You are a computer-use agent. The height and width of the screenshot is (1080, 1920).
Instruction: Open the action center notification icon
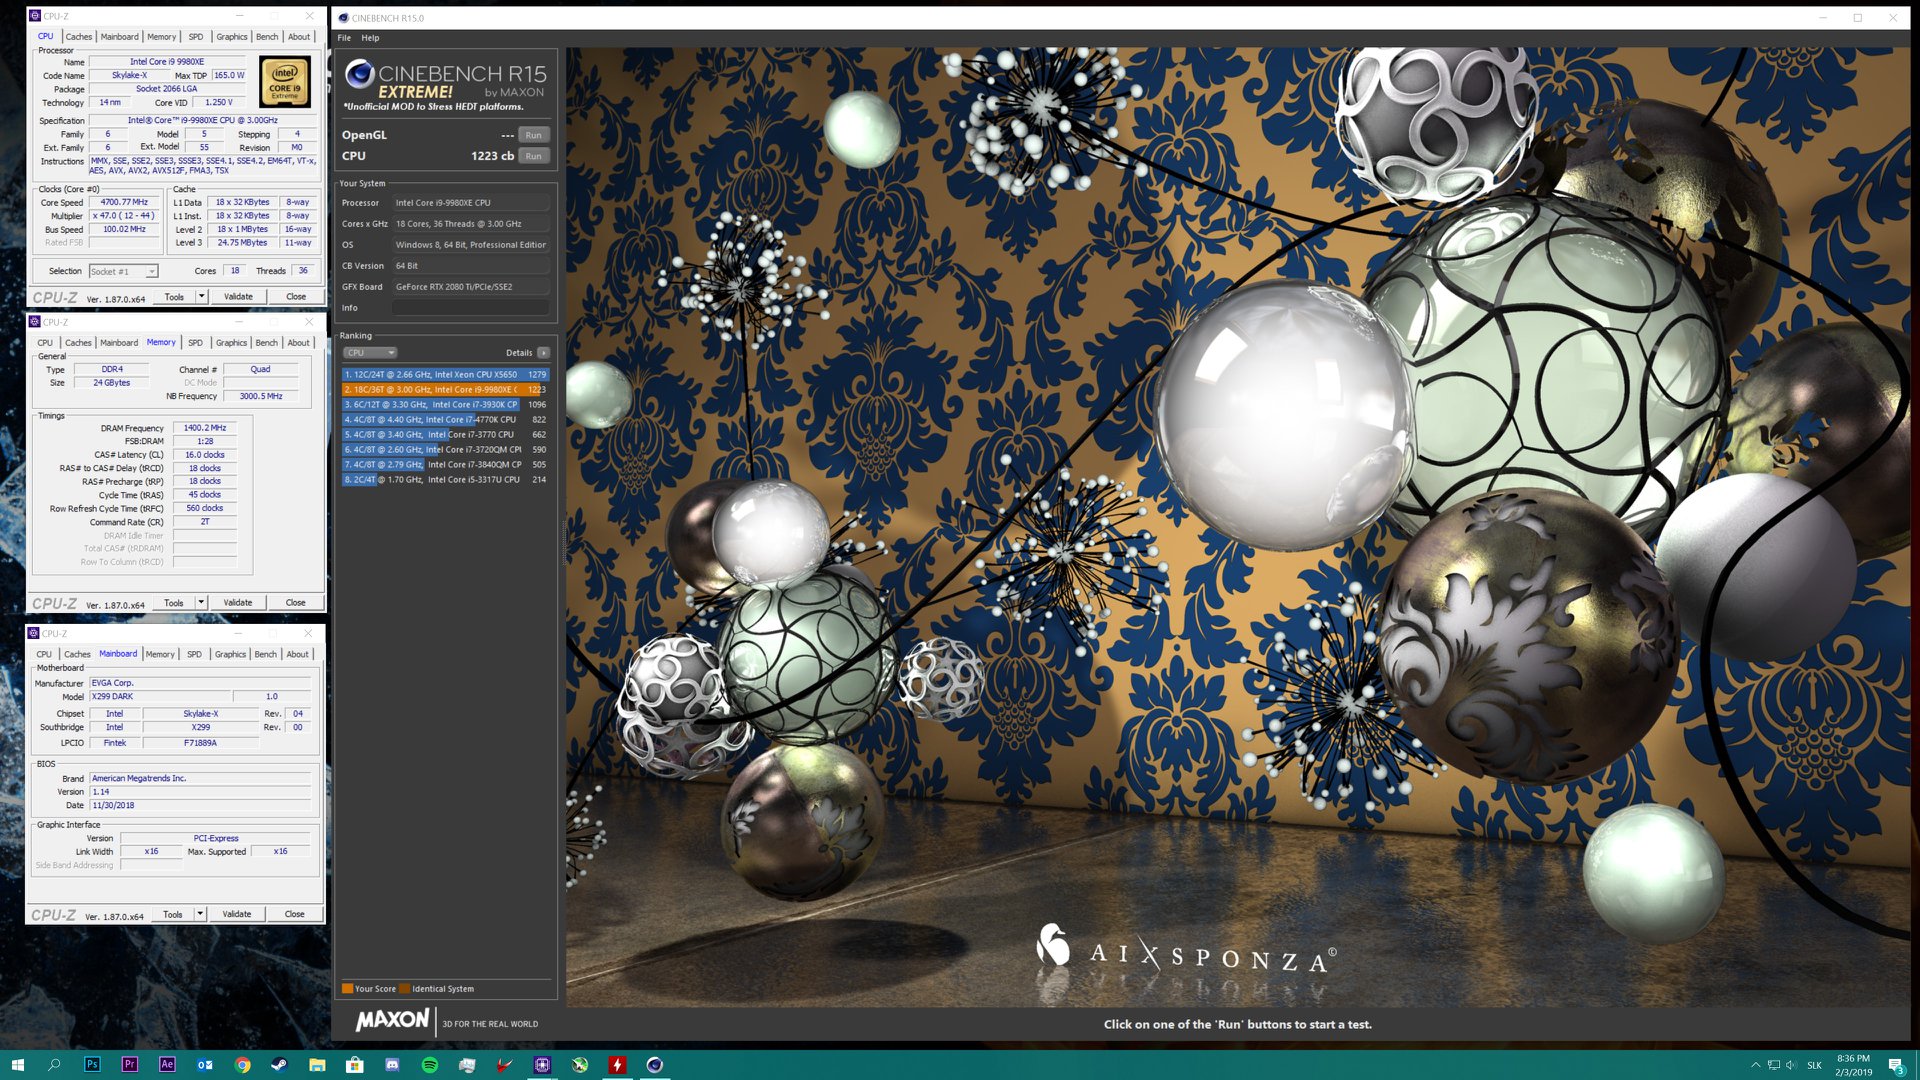point(1895,1065)
